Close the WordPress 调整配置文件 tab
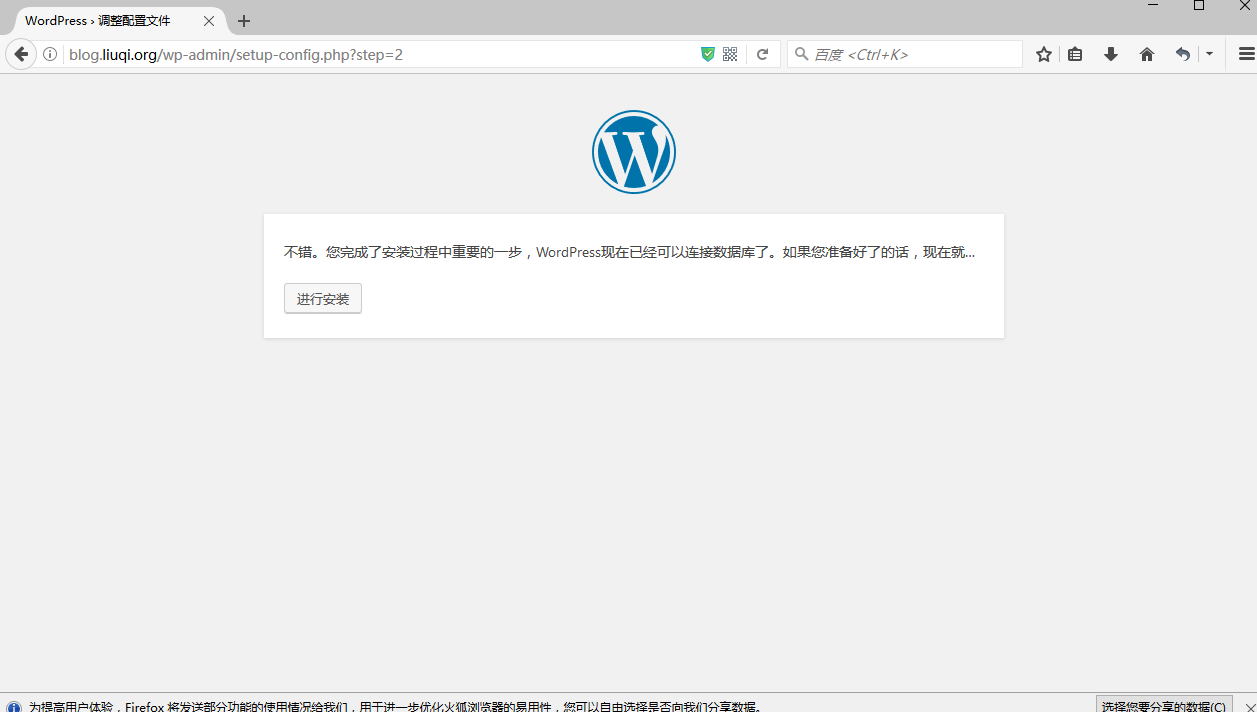 tap(209, 21)
